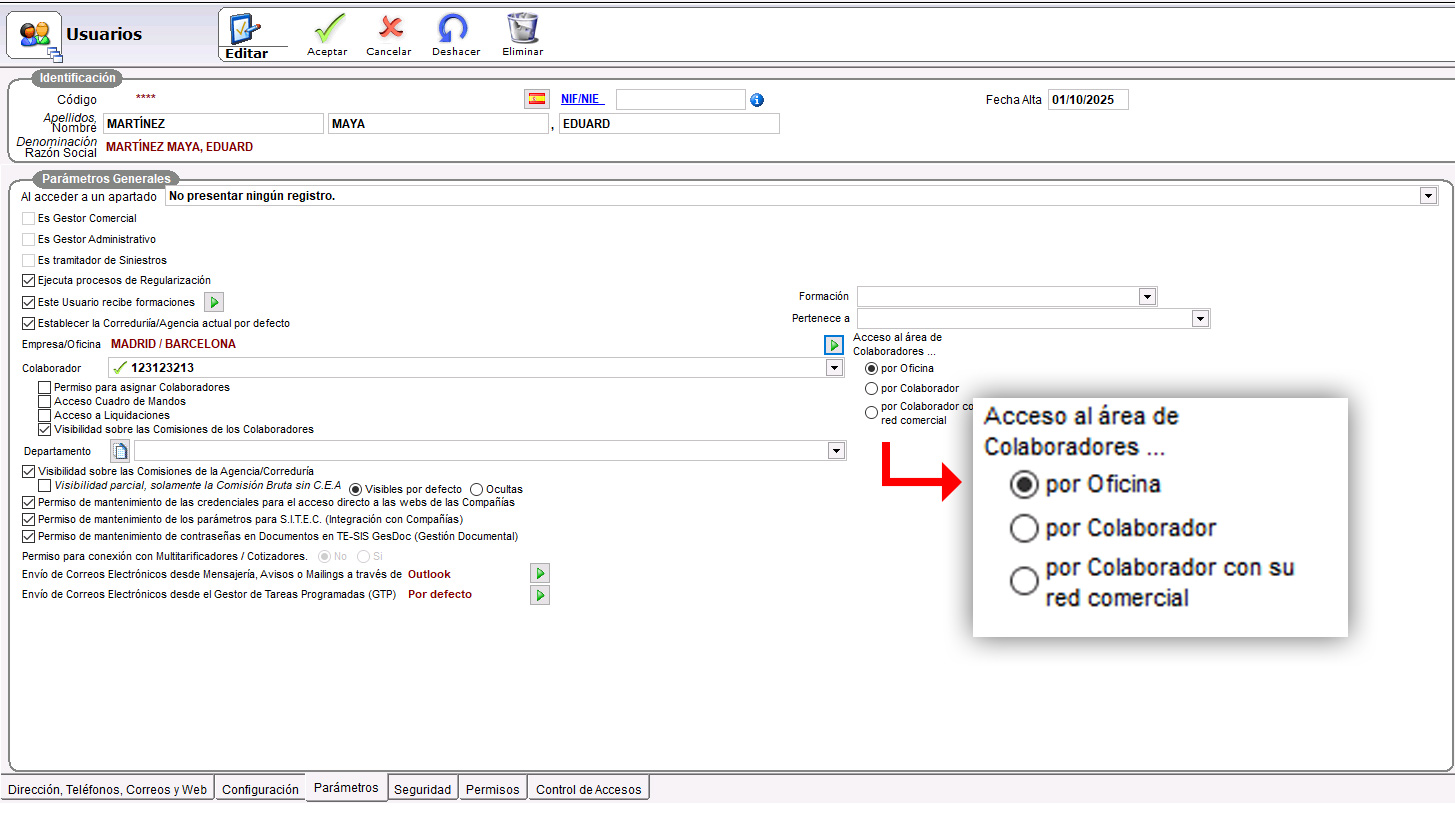Screen dimensions: 1455x816
Task: Click the document icon beside Departamento
Action: click(120, 451)
